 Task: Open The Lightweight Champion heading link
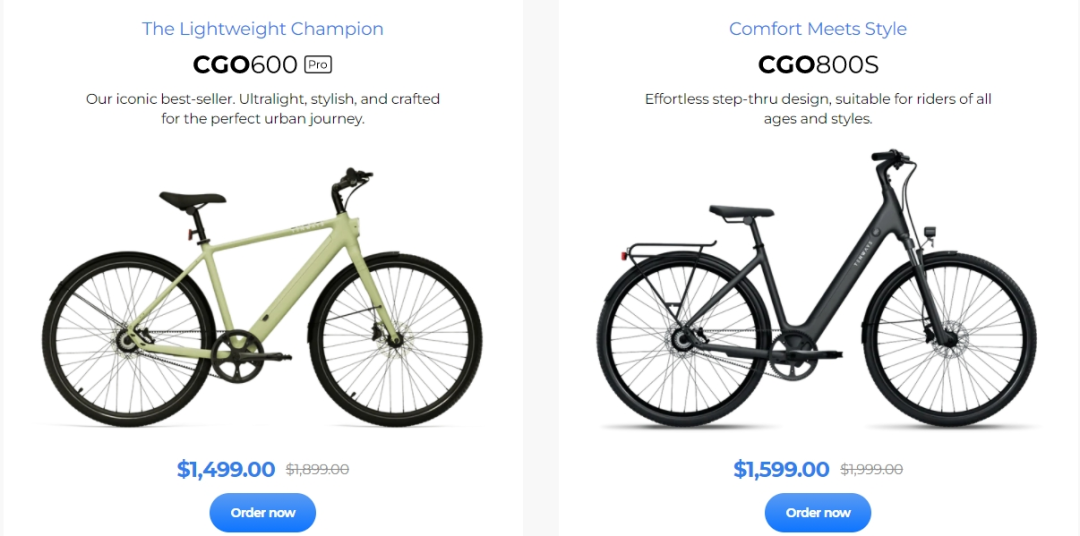coord(262,29)
